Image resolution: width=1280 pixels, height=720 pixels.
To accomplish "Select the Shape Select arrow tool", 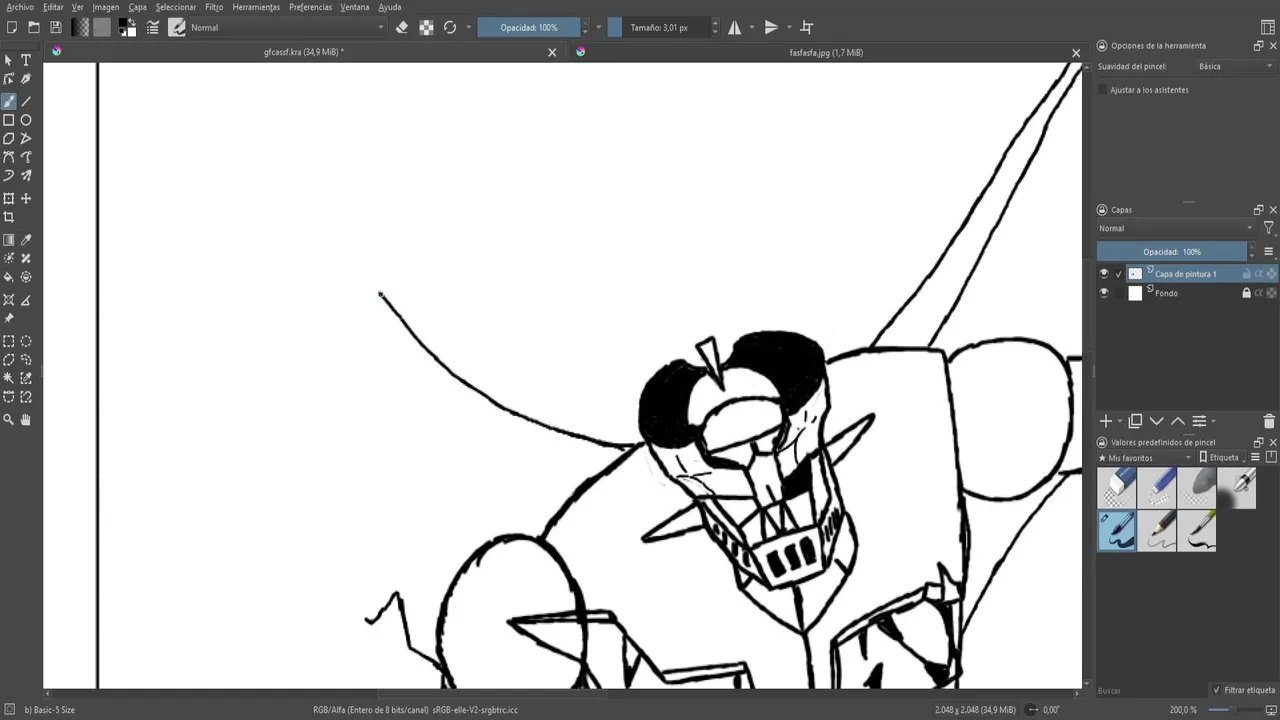I will [9, 60].
